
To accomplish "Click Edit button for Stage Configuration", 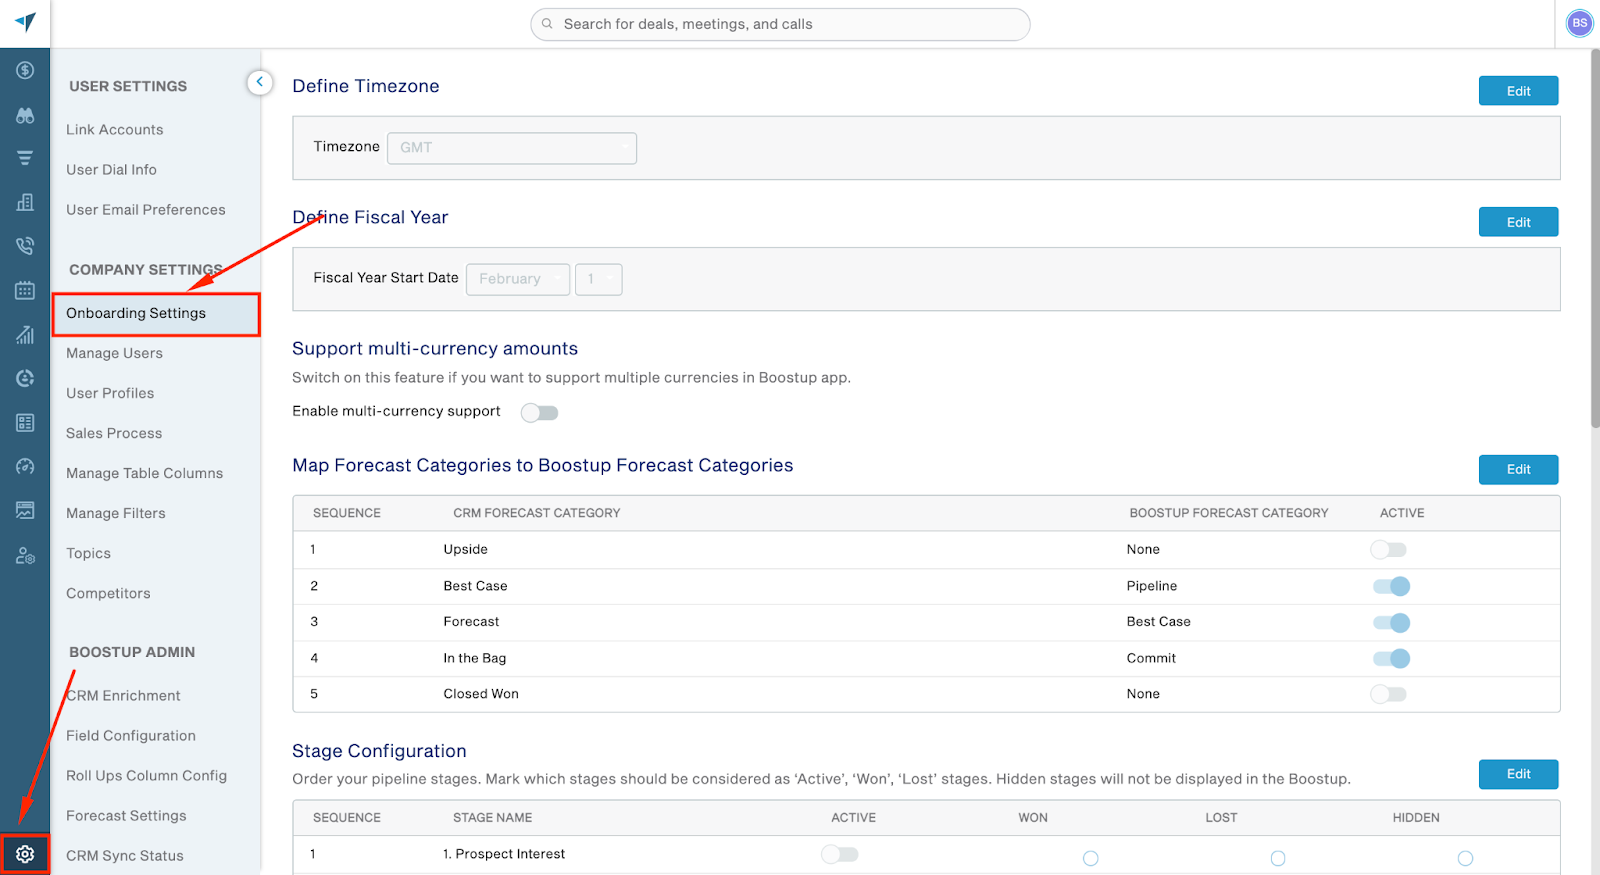I will pos(1518,774).
